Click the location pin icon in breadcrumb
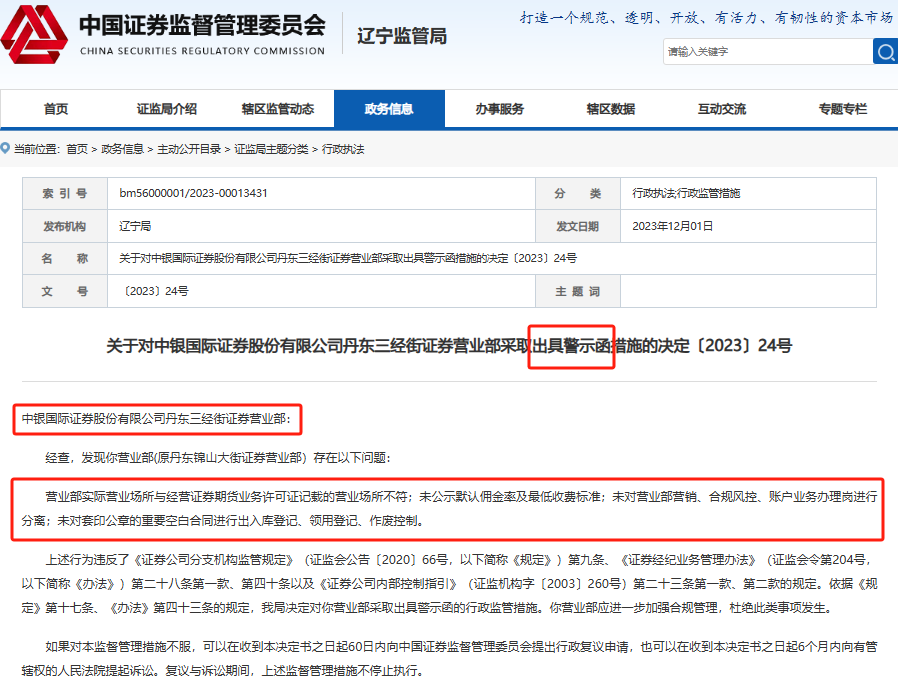This screenshot has height=689, width=898. click(5, 148)
